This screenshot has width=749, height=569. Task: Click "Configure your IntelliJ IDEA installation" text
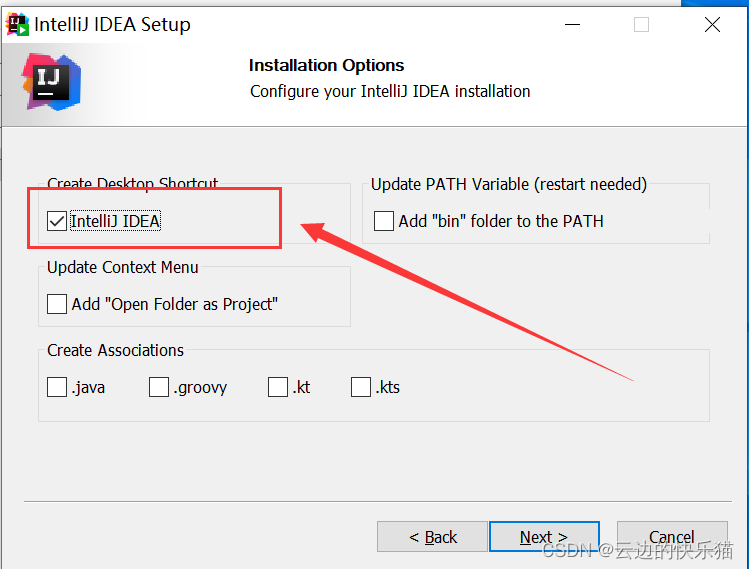(390, 91)
